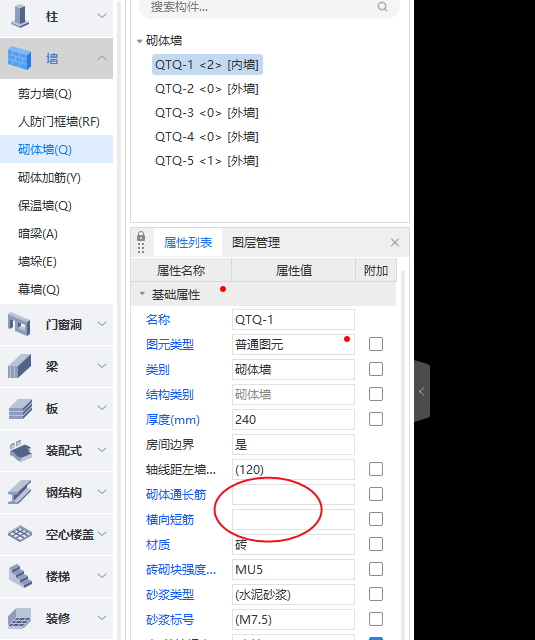This screenshot has width=535, height=640.
Task: Click the slab (板) category icon
Action: pos(20,409)
